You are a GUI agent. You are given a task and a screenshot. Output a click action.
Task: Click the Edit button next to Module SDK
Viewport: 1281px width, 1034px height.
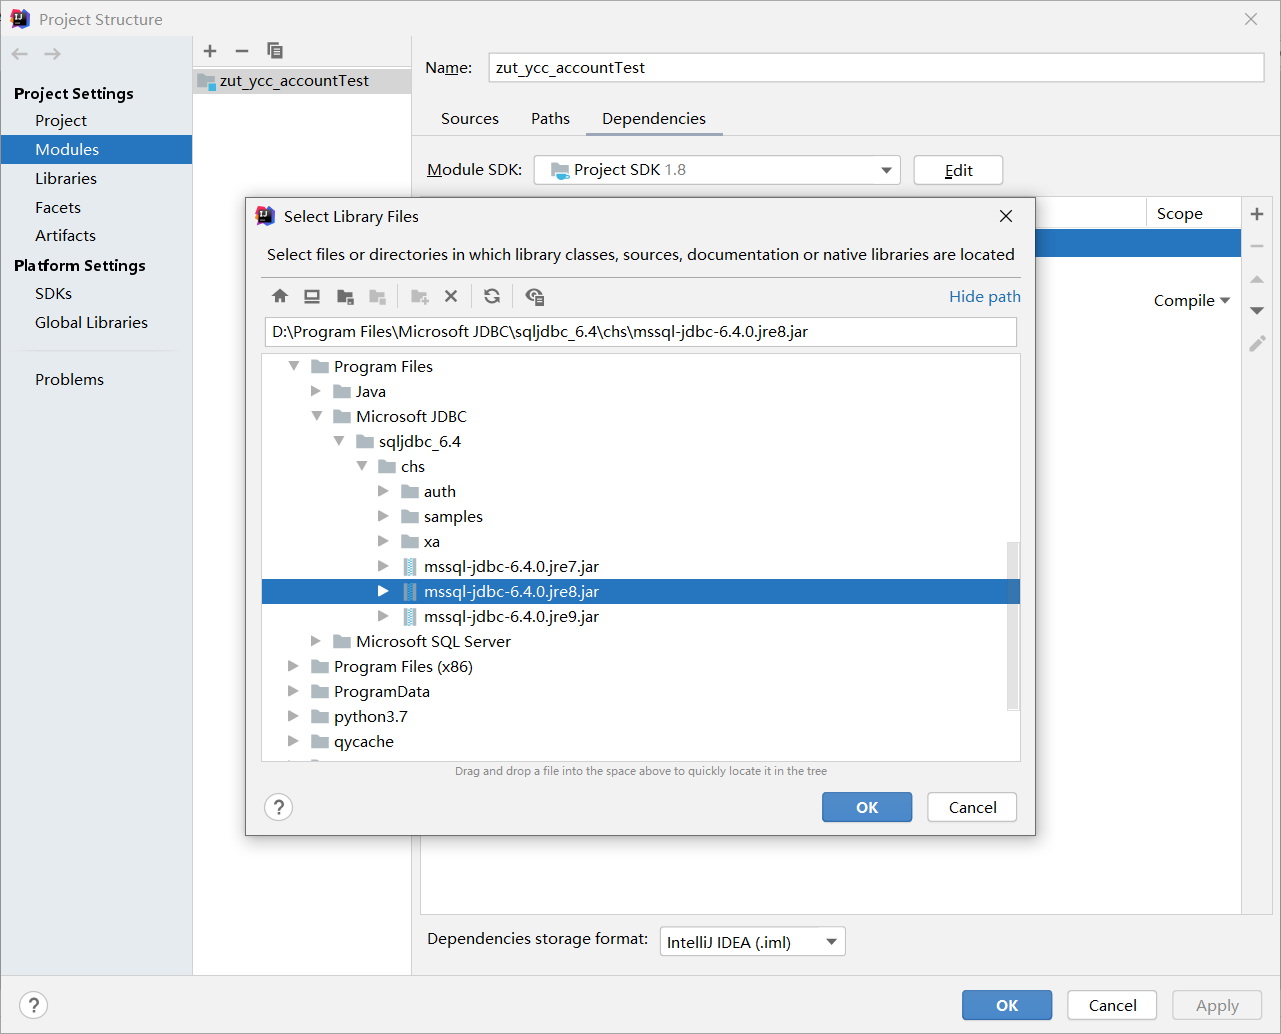[958, 170]
